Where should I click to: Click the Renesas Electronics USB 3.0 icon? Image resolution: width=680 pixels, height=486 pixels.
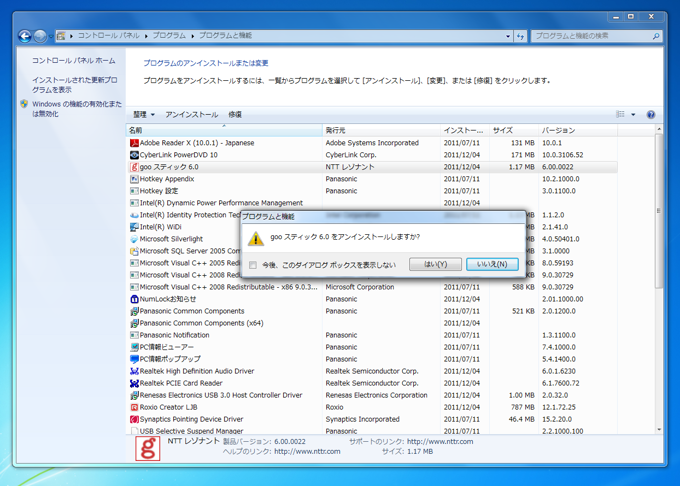134,395
